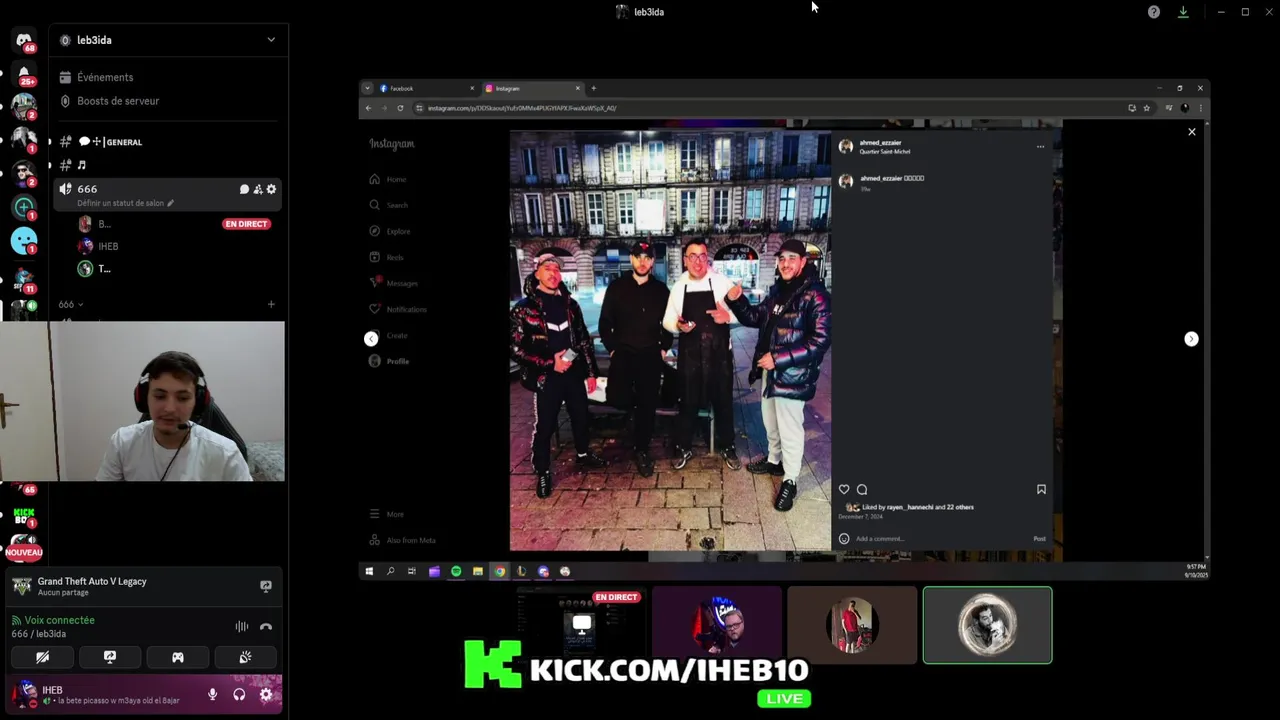The height and width of the screenshot is (720, 1280).
Task: Add a channel with the plus beside 666
Action: pos(271,304)
